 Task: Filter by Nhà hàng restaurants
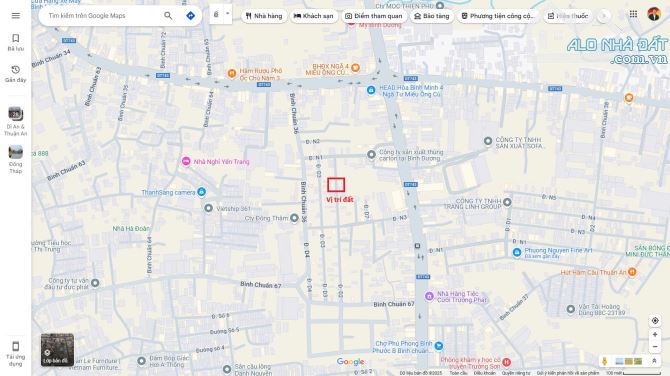click(x=264, y=16)
